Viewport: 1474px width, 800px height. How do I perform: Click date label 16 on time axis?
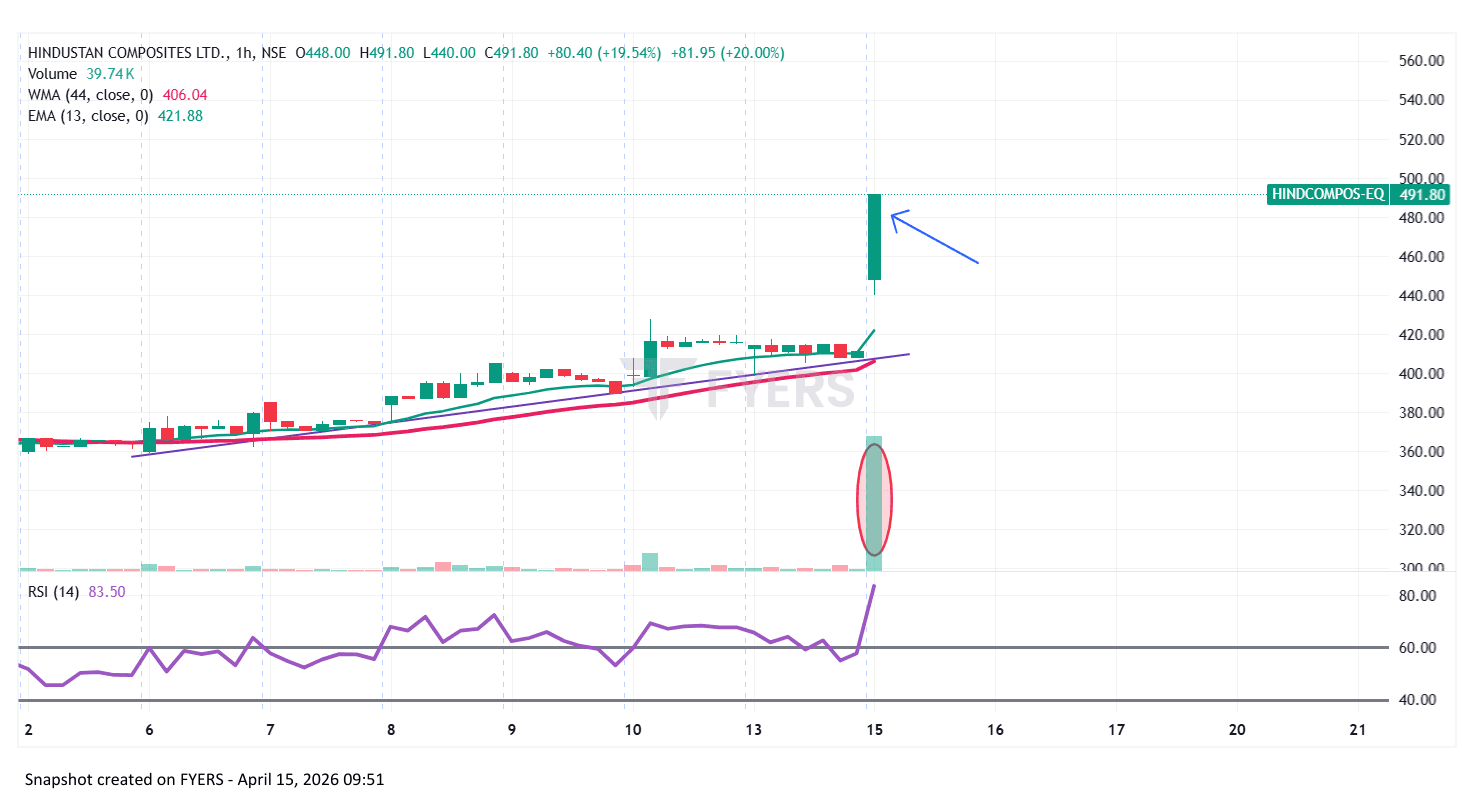click(995, 730)
